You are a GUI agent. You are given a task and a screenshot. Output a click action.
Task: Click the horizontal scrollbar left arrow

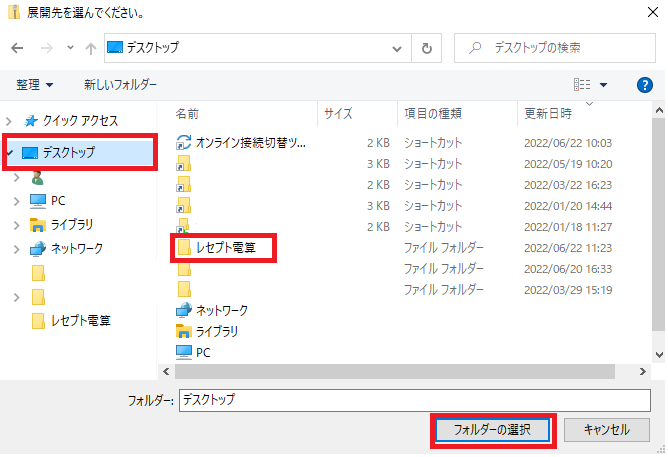[166, 372]
